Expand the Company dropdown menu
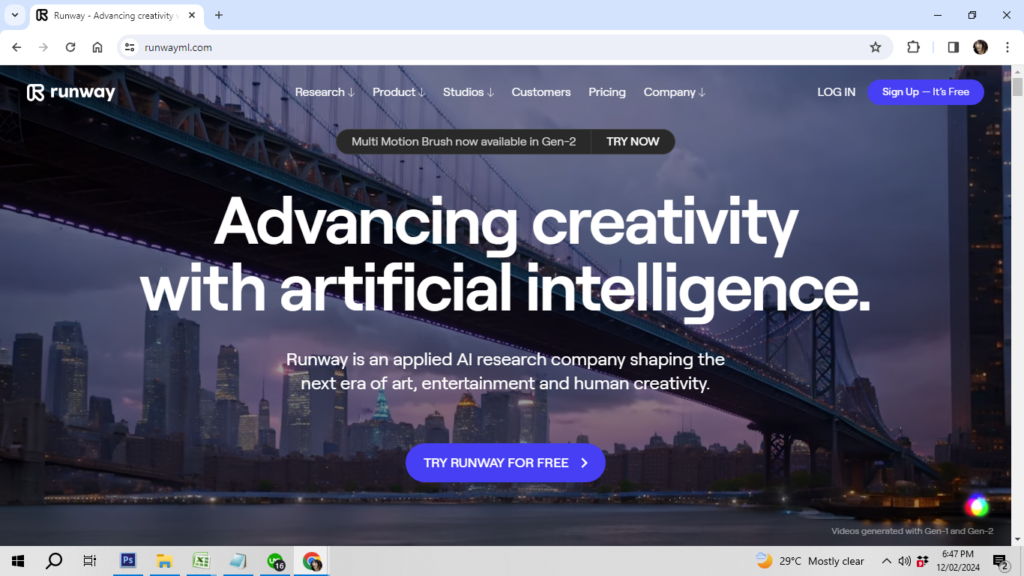This screenshot has height=576, width=1024. coord(674,92)
